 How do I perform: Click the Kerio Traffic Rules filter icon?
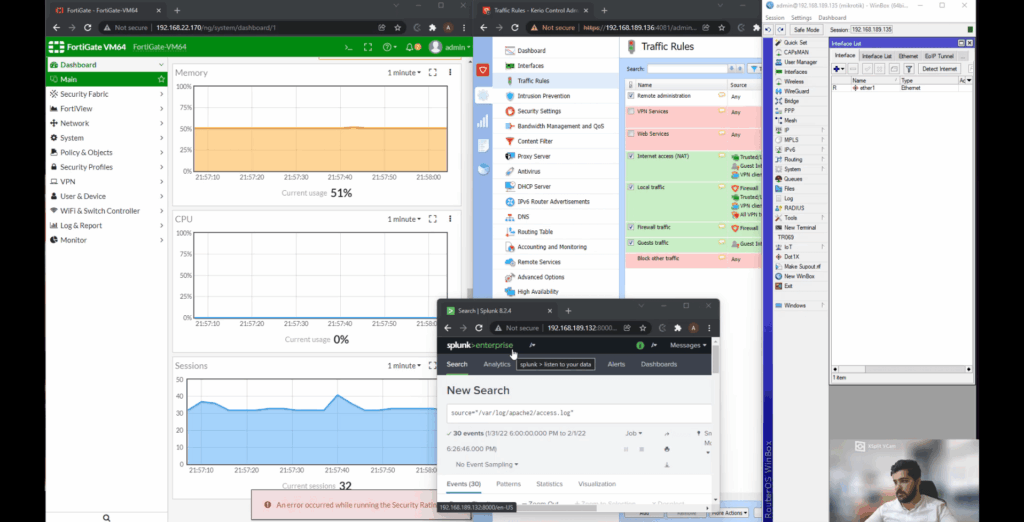[x=754, y=69]
